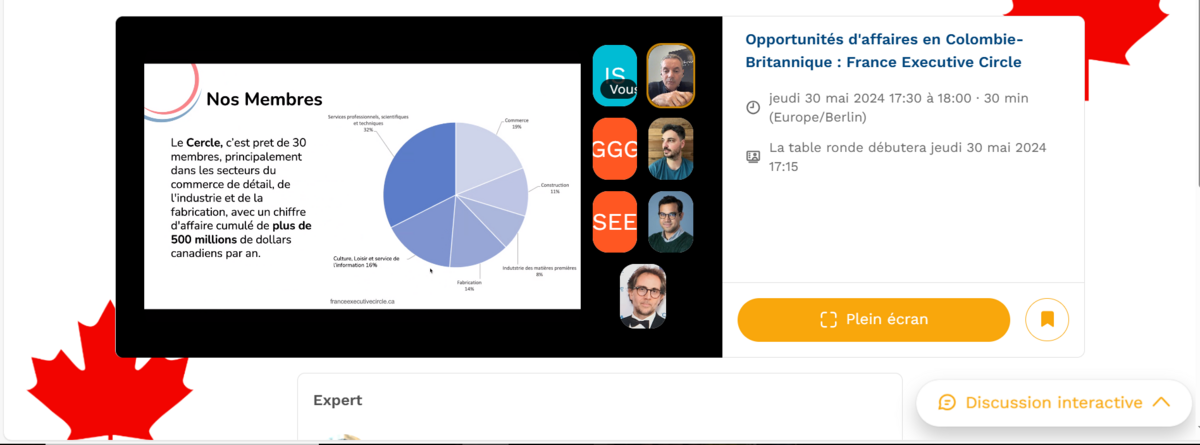1200x445 pixels.
Task: Enter full screen with the Plein écran button
Action: coord(873,320)
